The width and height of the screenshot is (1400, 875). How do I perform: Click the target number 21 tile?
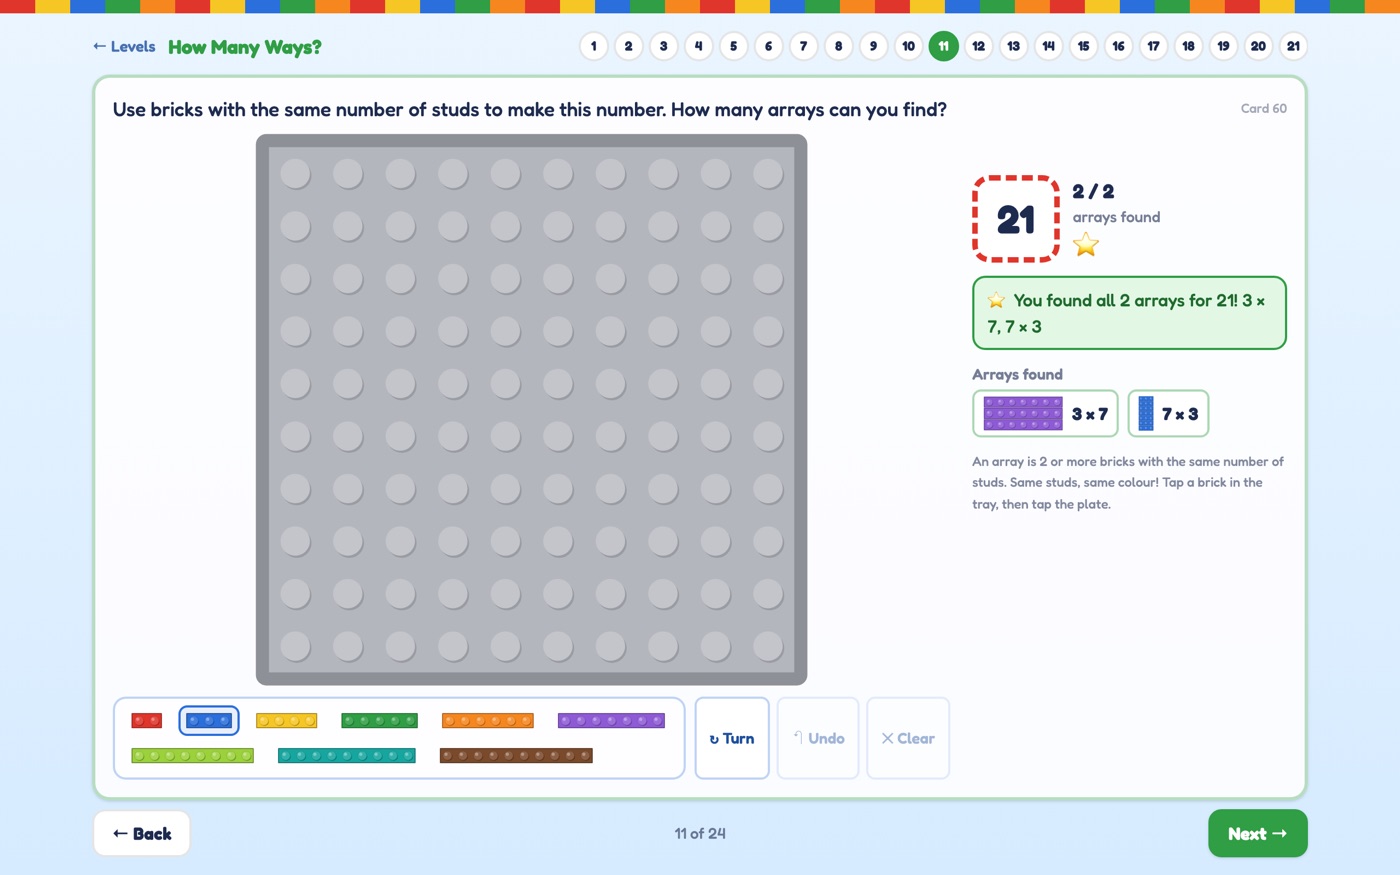(x=1016, y=219)
